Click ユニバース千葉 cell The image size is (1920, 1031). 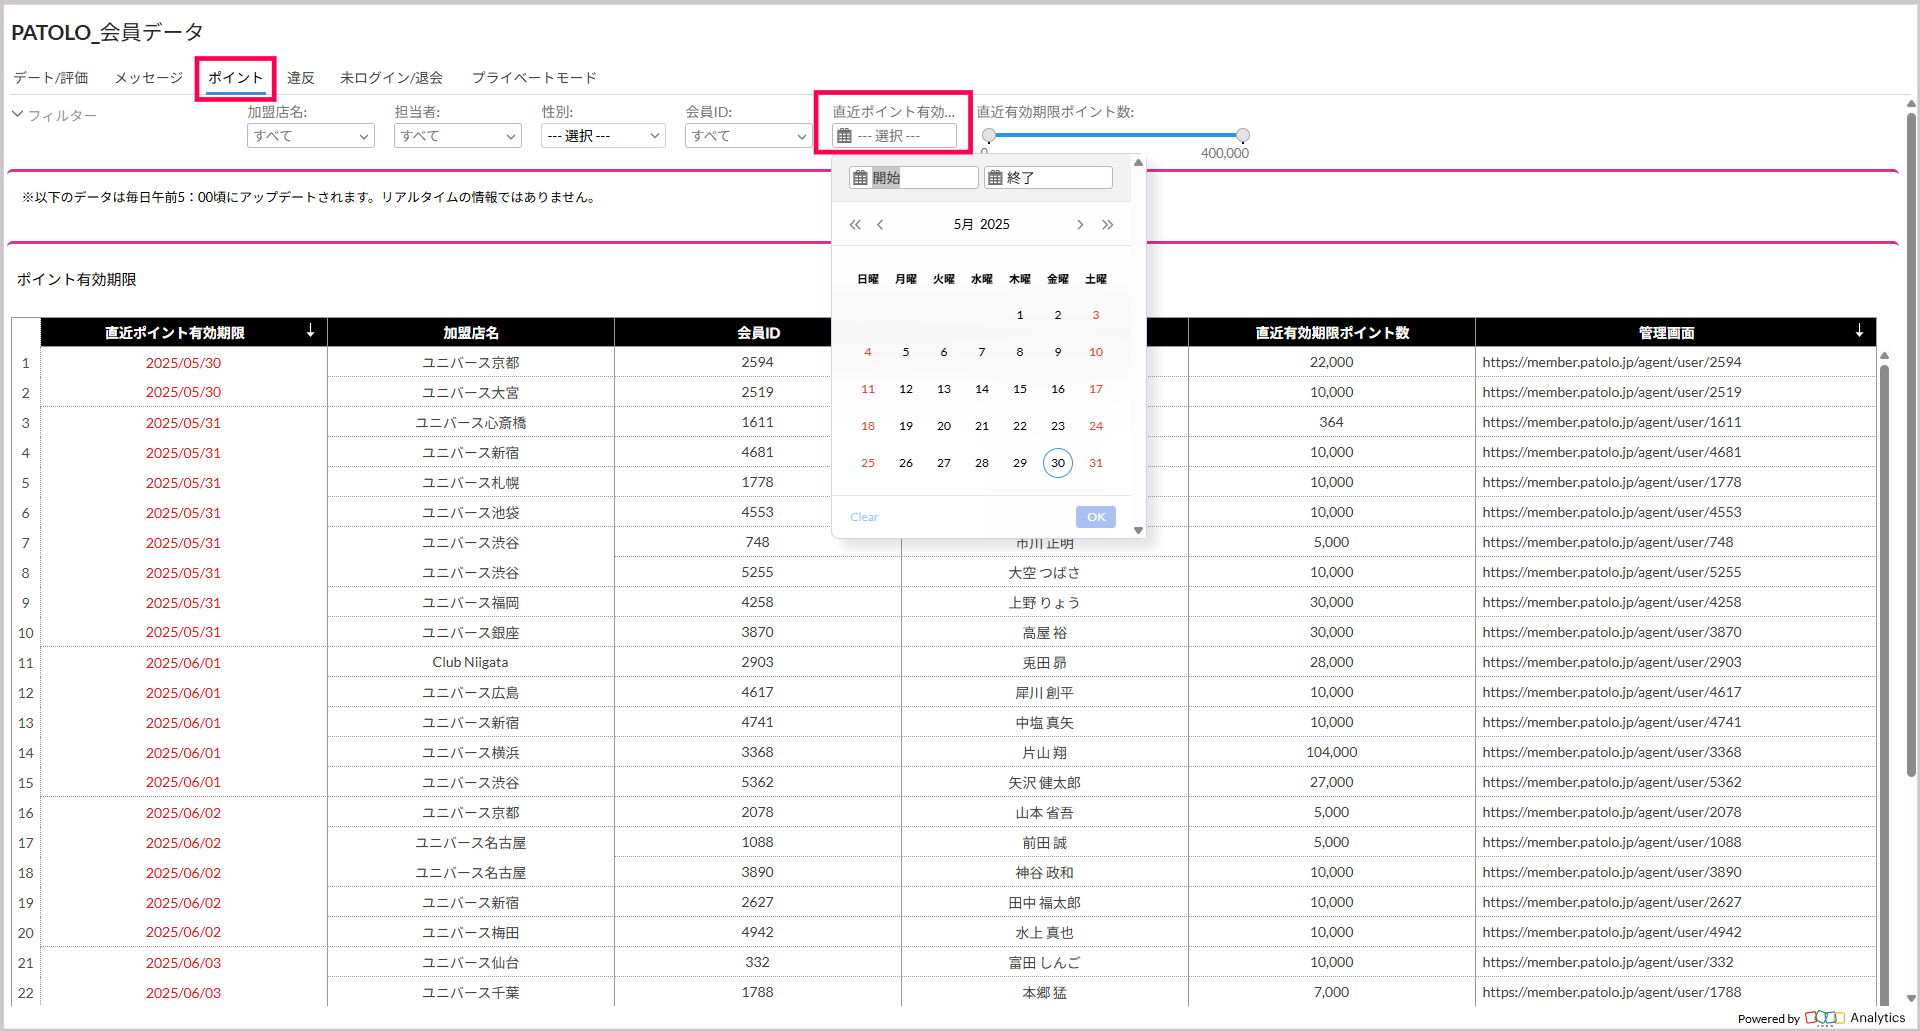click(471, 992)
